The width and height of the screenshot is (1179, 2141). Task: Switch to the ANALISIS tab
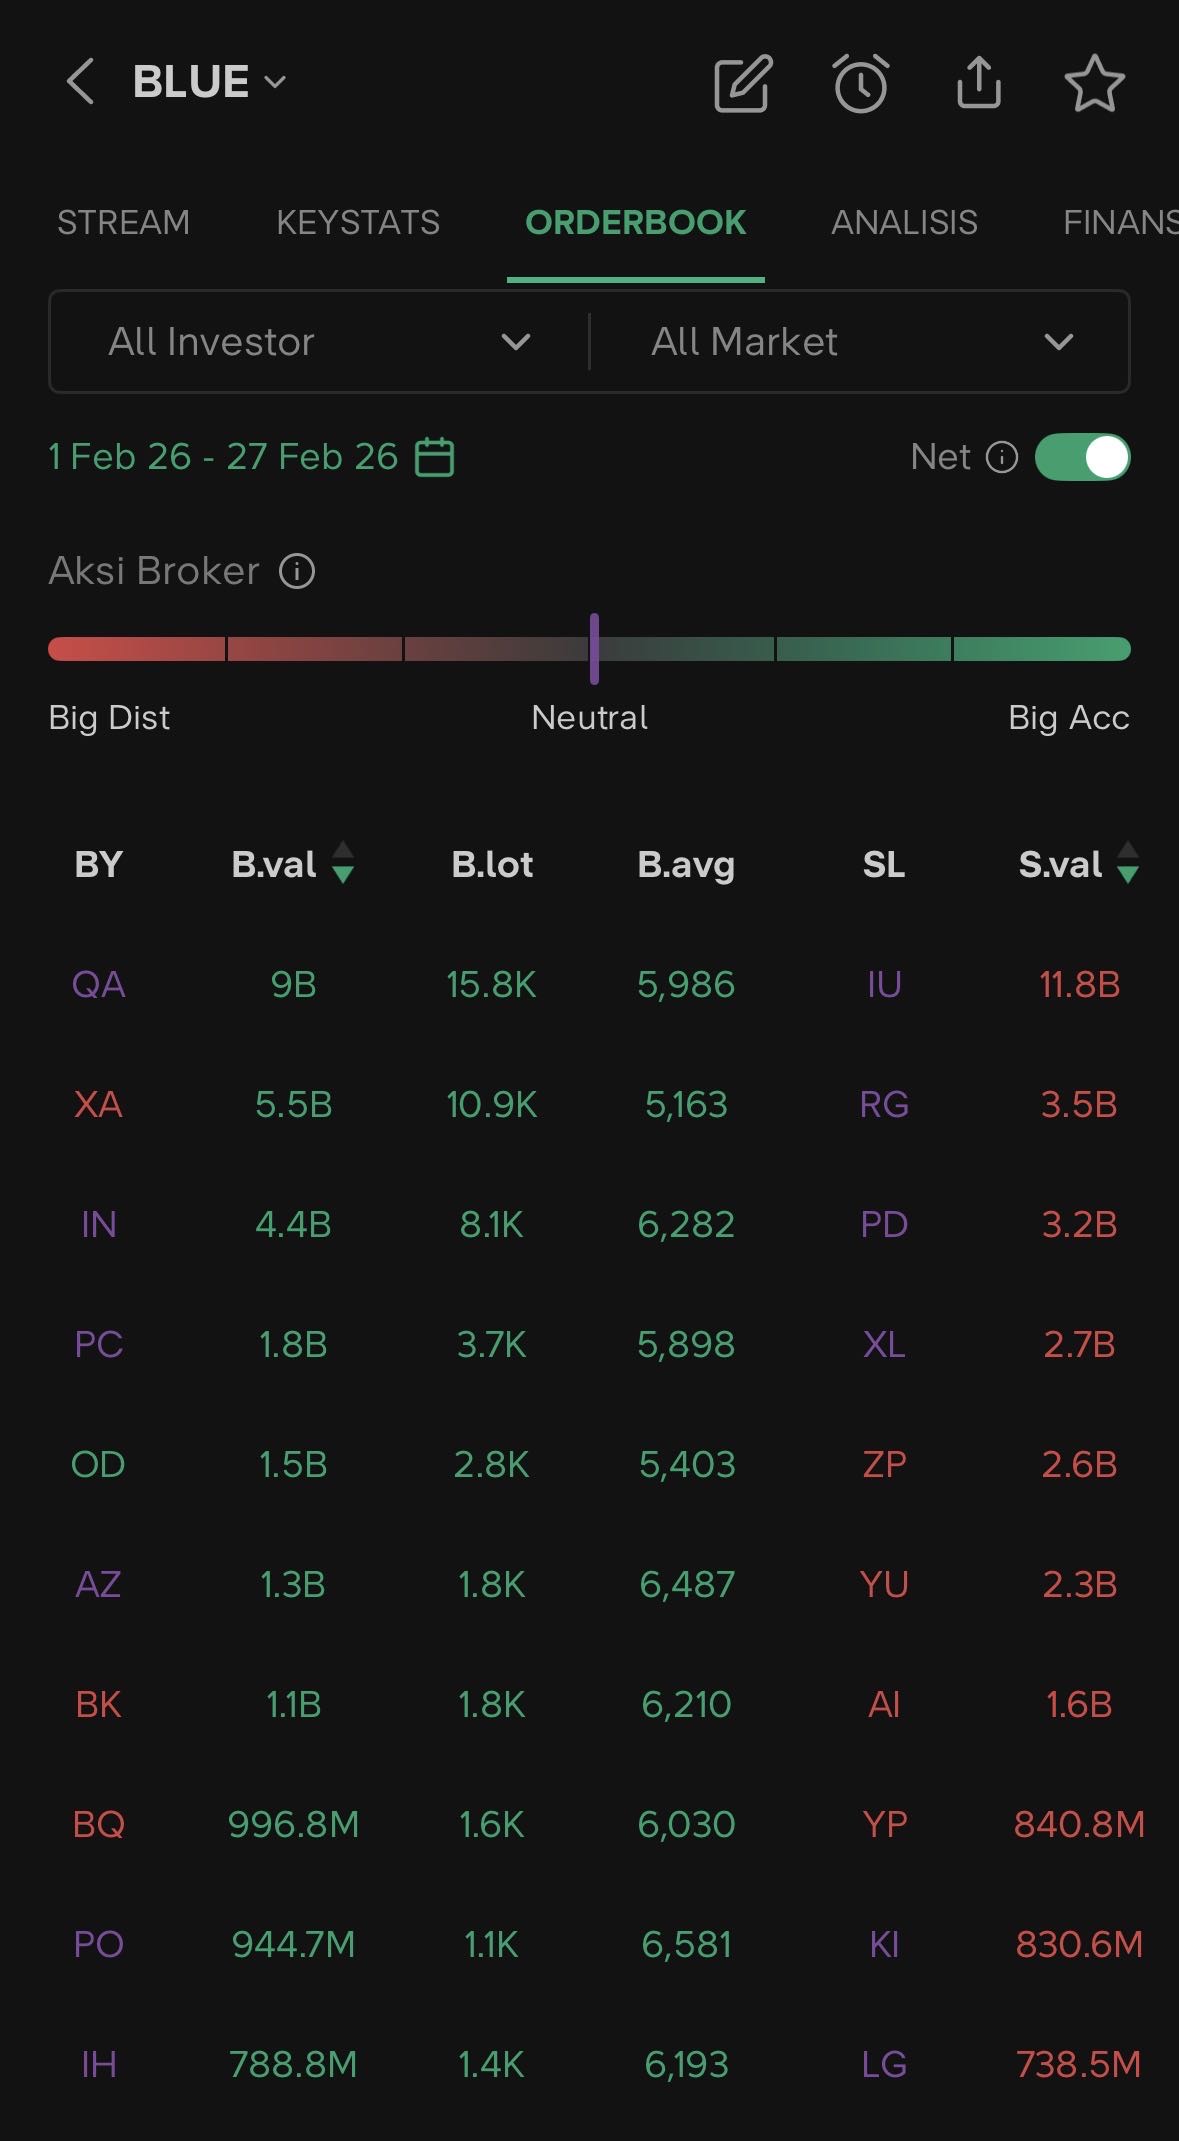[904, 222]
